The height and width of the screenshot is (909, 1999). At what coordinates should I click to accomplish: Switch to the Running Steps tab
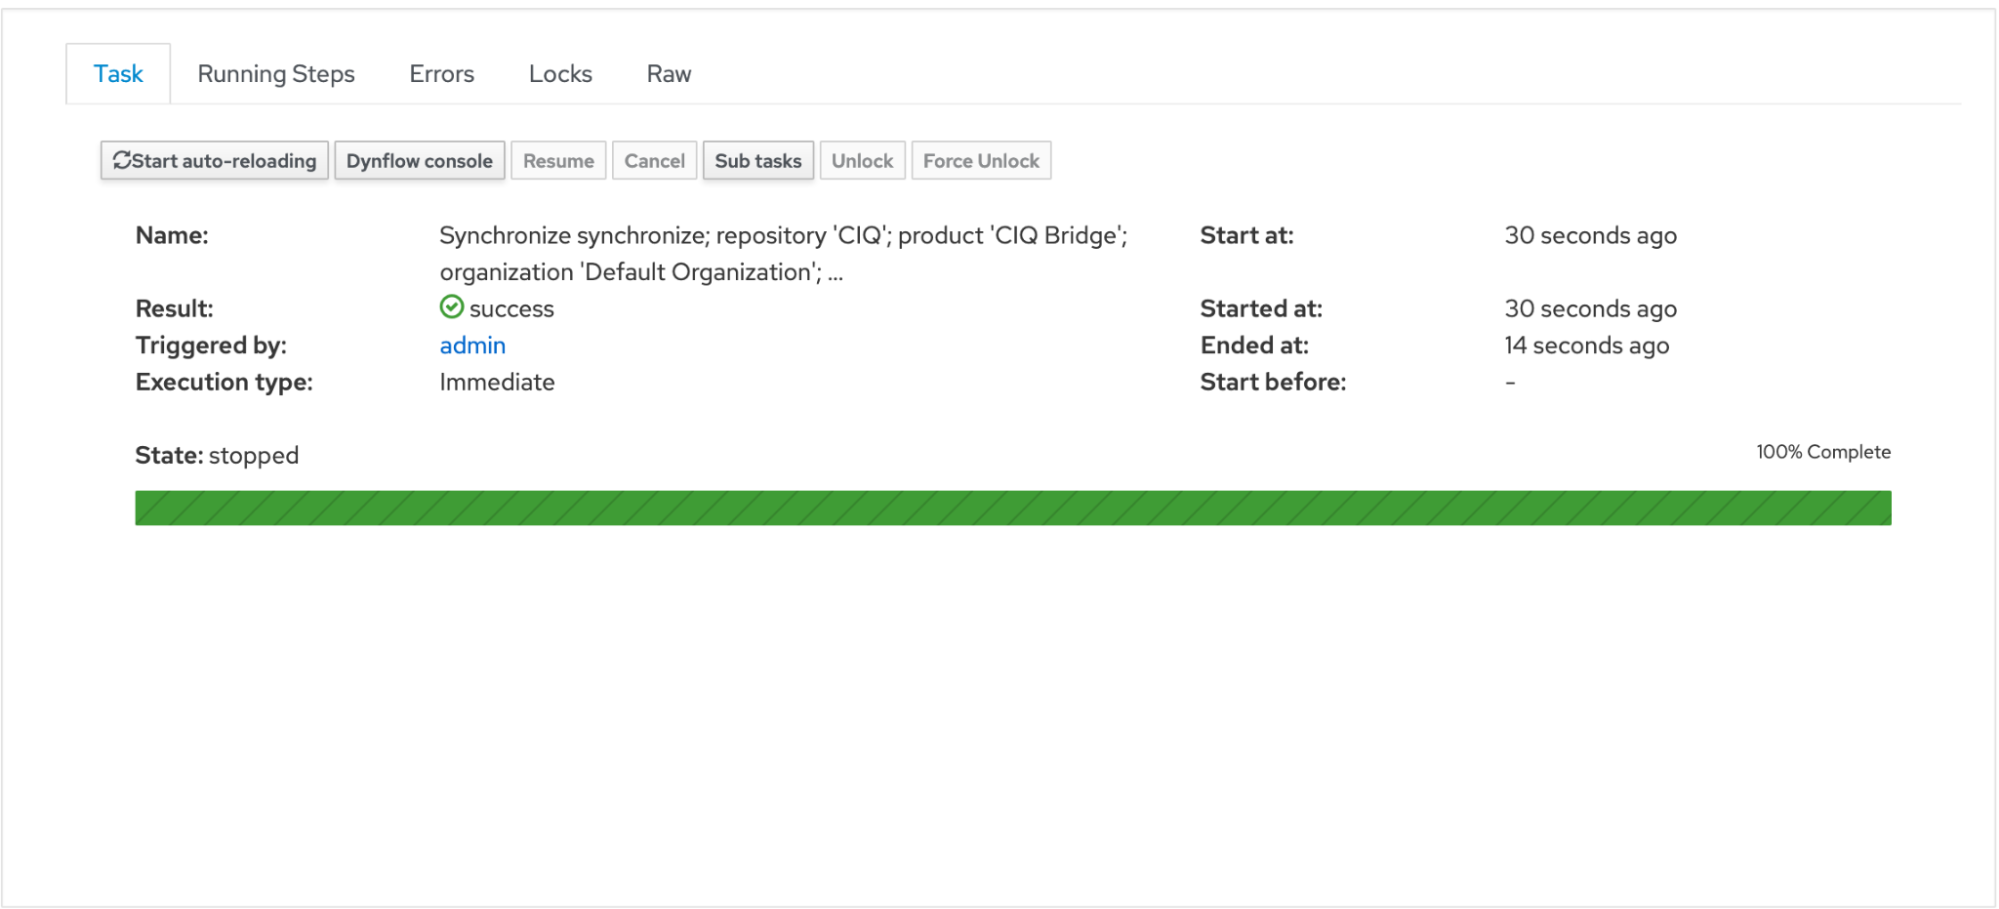click(276, 74)
